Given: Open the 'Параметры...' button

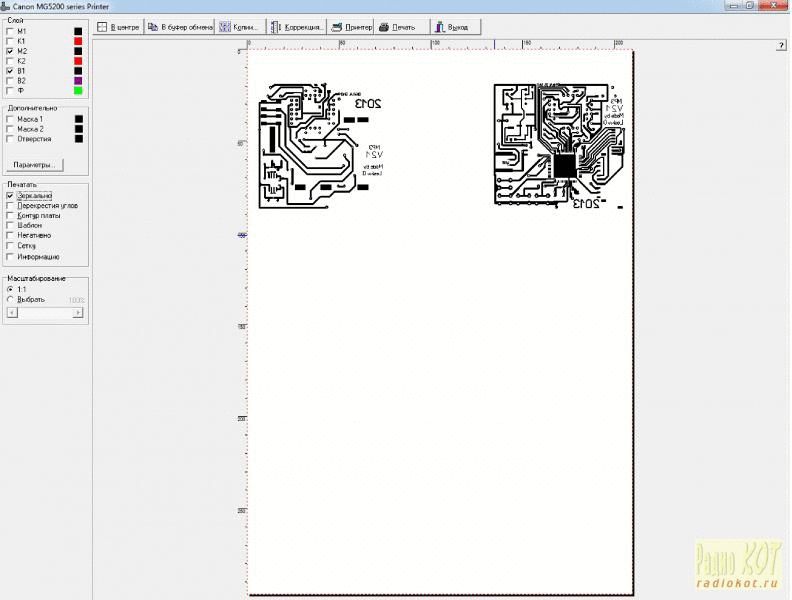Looking at the screenshot, I should [34, 165].
